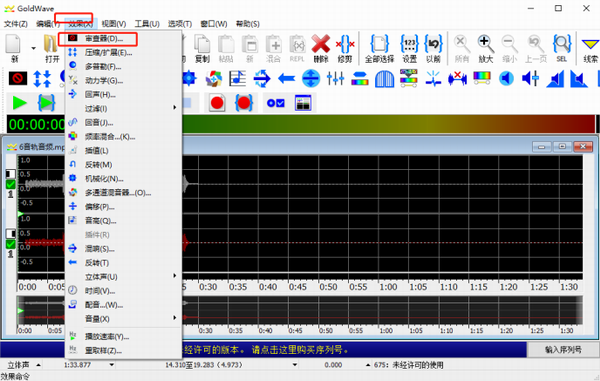Click the Pitch music-note toolbar icon
Viewport: 600px width, 381px height.
(238, 78)
